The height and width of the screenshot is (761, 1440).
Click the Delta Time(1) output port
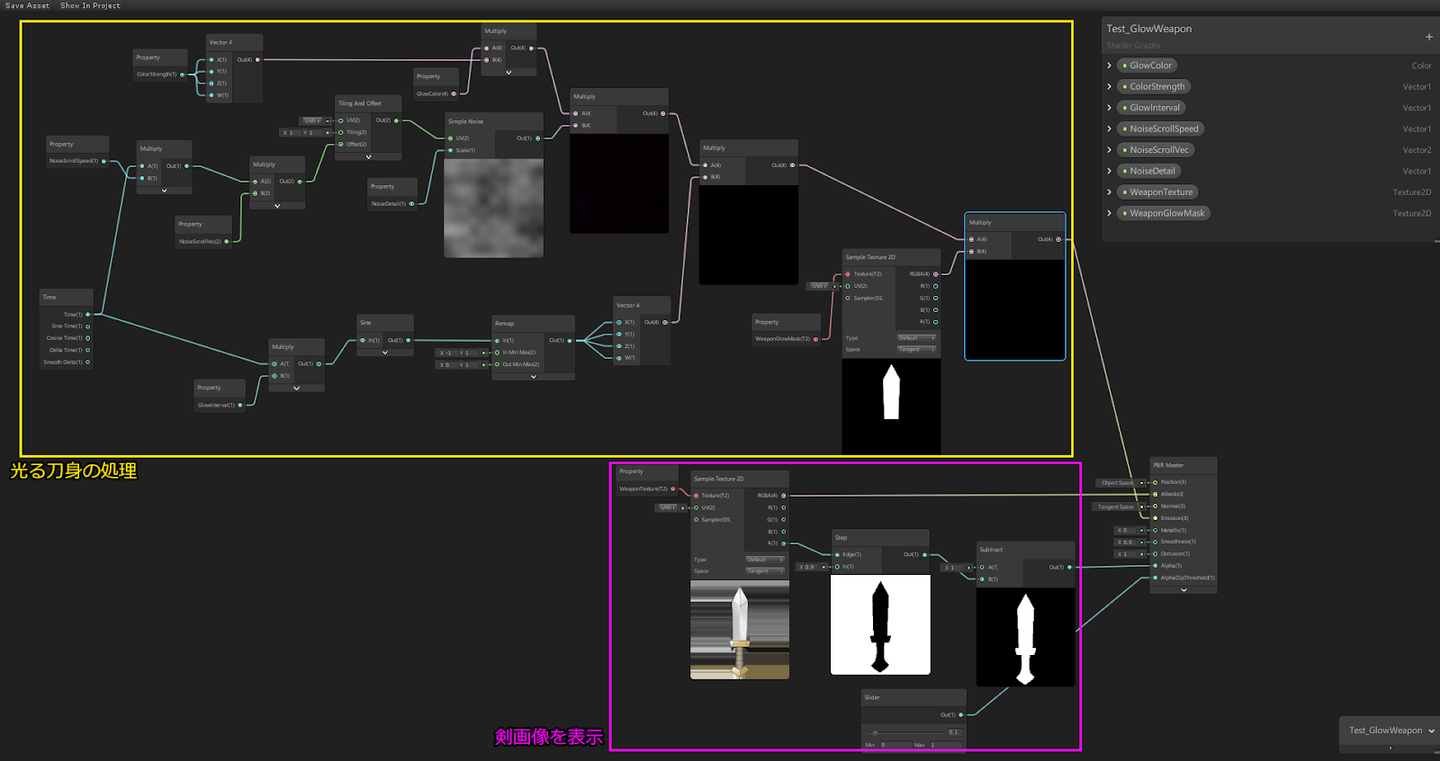coord(87,350)
